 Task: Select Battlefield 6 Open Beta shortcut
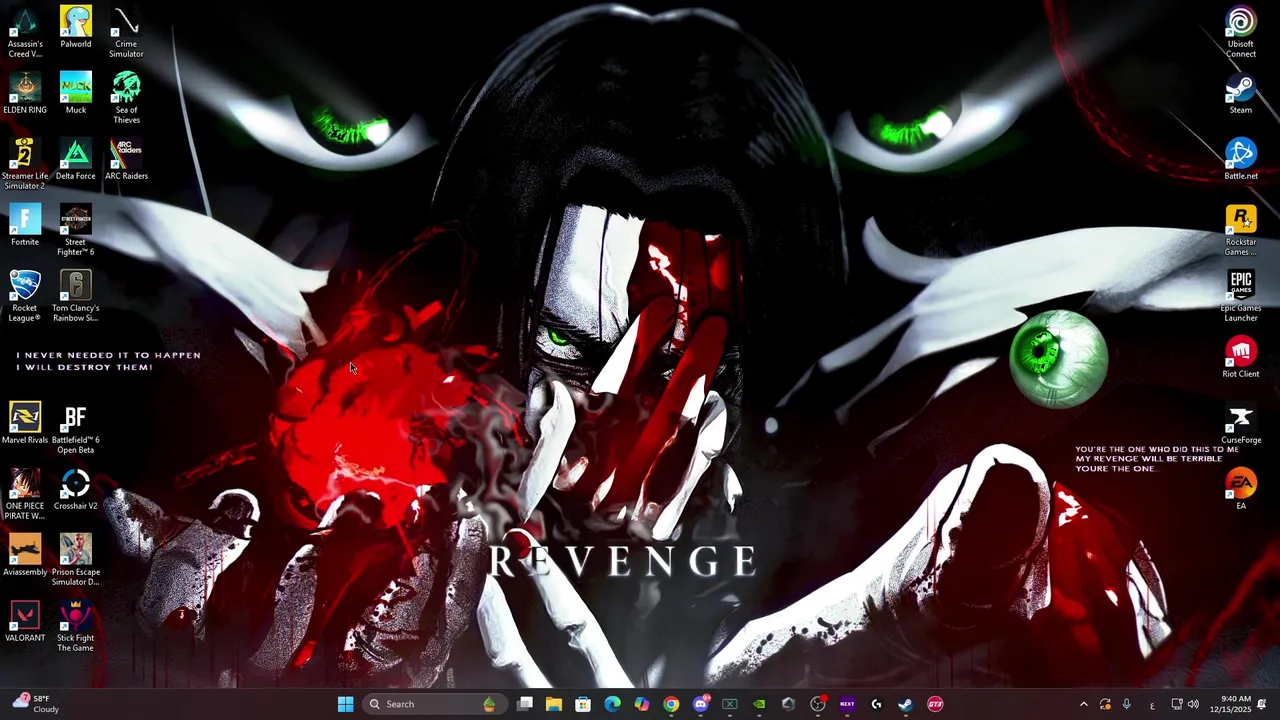(x=76, y=428)
